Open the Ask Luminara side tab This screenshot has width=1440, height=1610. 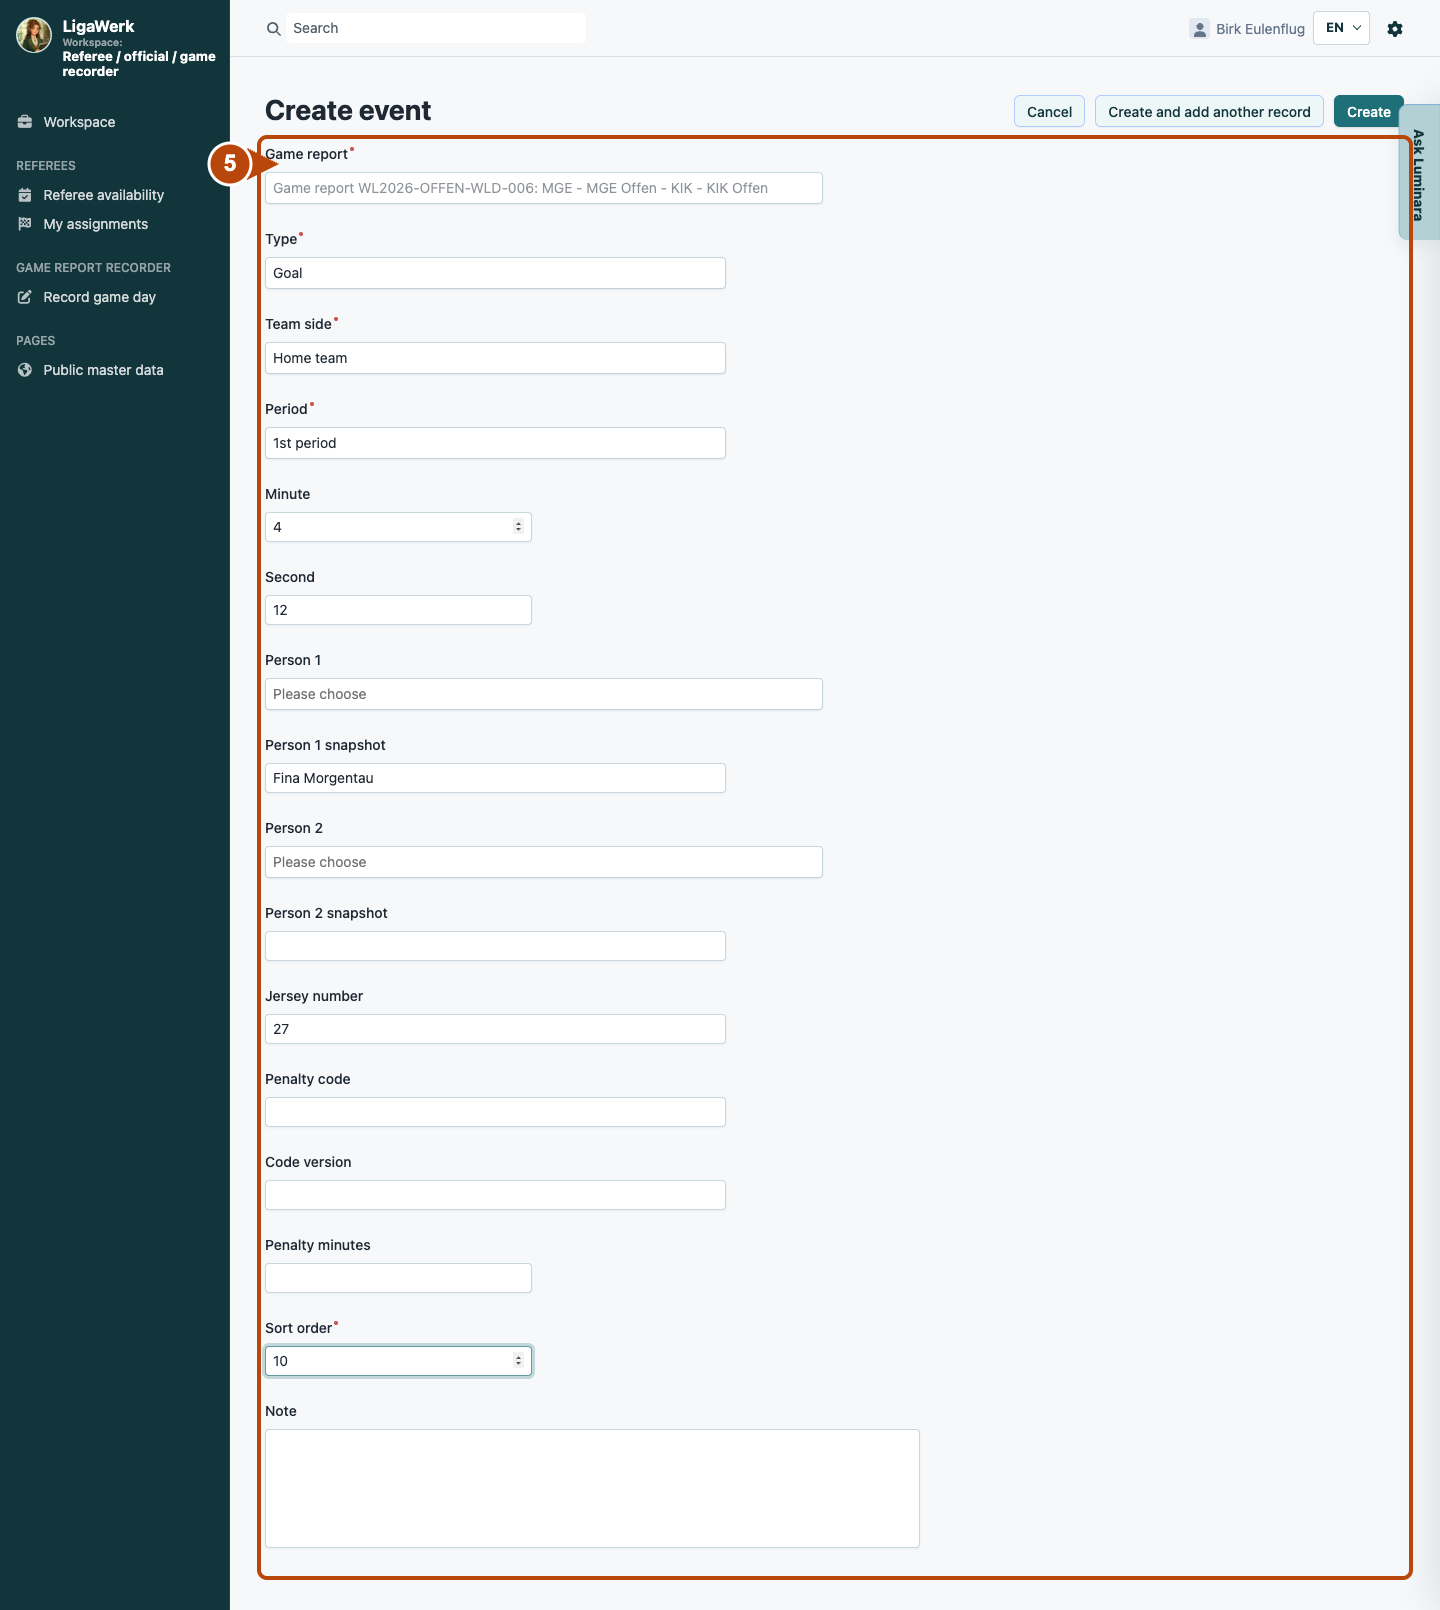tap(1419, 172)
